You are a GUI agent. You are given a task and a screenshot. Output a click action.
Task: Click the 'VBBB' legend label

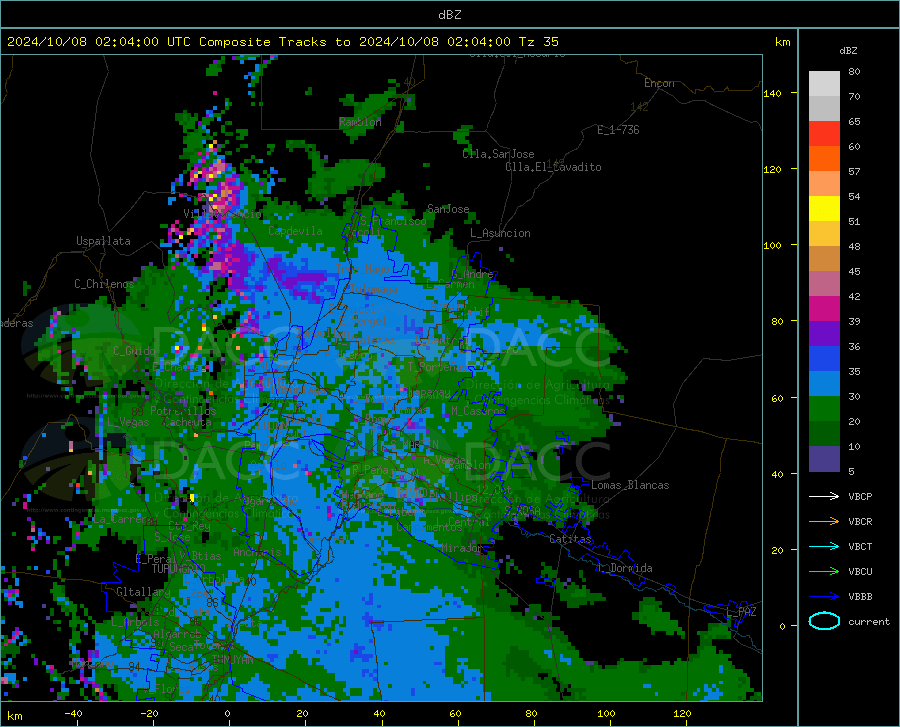pyautogui.click(x=860, y=596)
